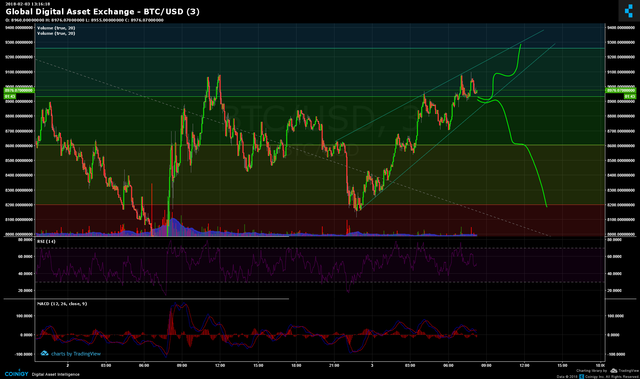
Task: Open the 'charts by TradingView' link
Action: tap(76, 354)
